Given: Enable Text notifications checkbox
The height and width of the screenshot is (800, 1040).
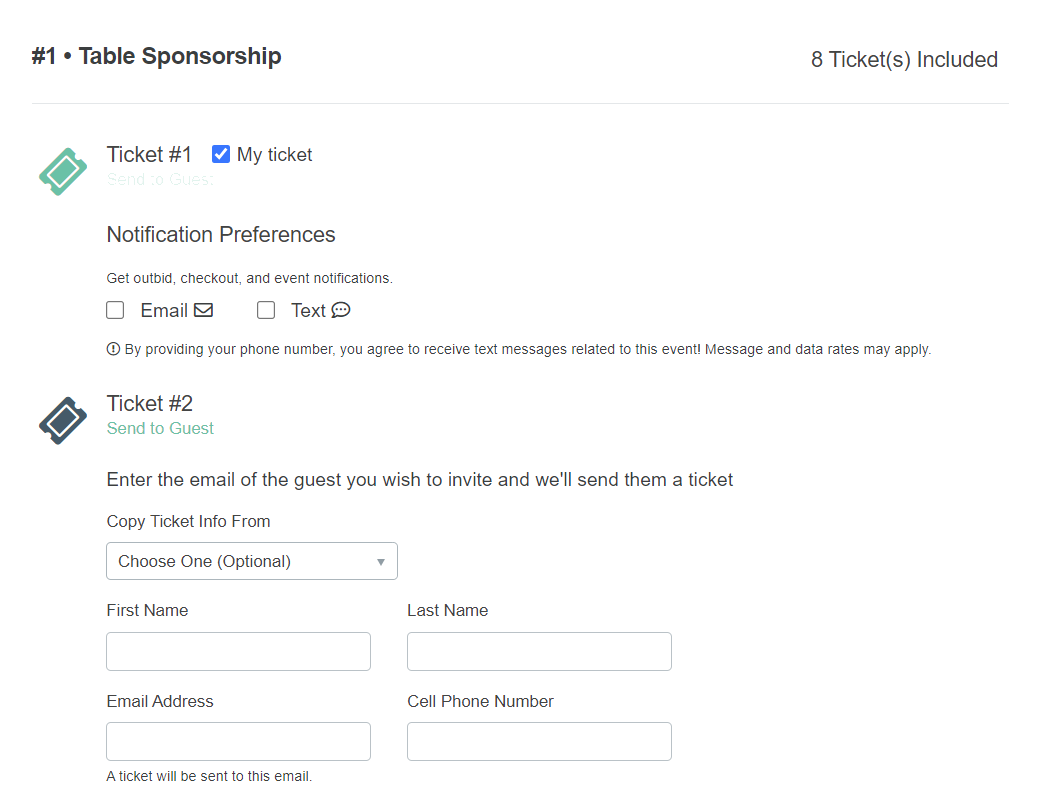Looking at the screenshot, I should pyautogui.click(x=266, y=310).
